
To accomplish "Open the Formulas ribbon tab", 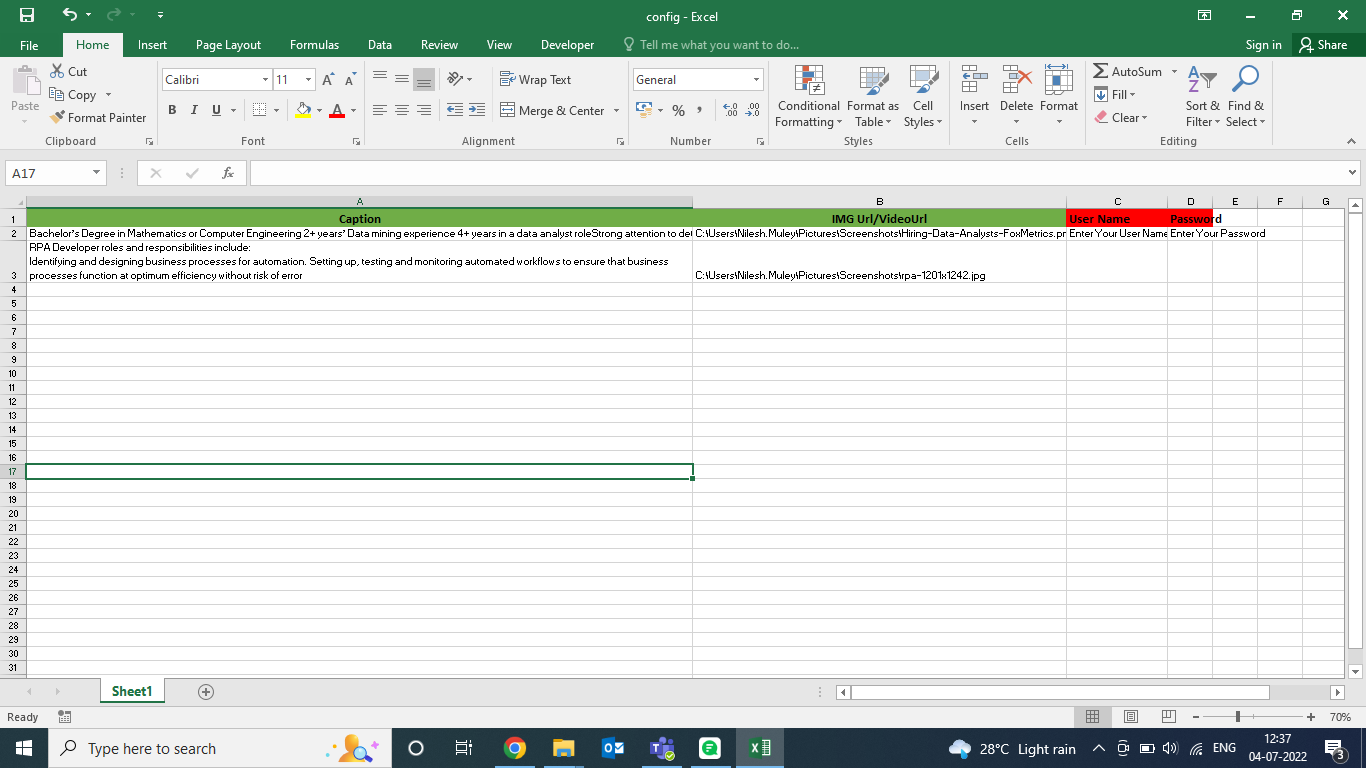I will pos(314,45).
